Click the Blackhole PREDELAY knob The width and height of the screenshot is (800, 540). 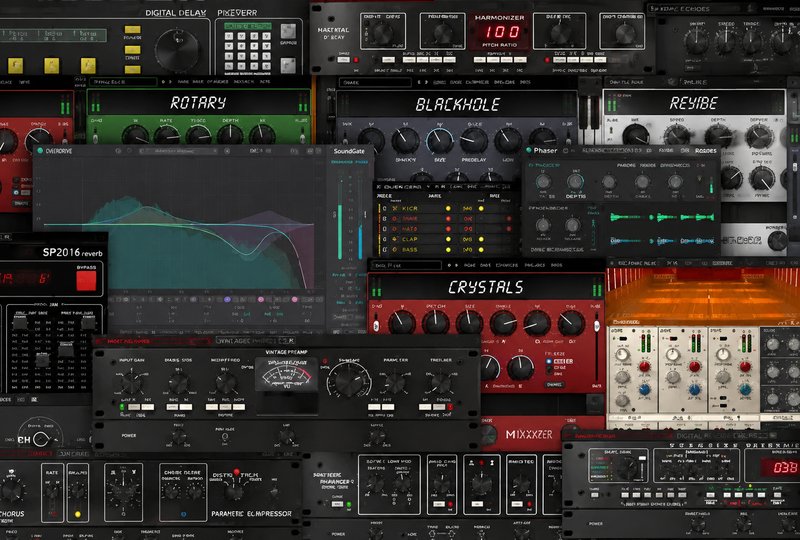click(x=474, y=141)
